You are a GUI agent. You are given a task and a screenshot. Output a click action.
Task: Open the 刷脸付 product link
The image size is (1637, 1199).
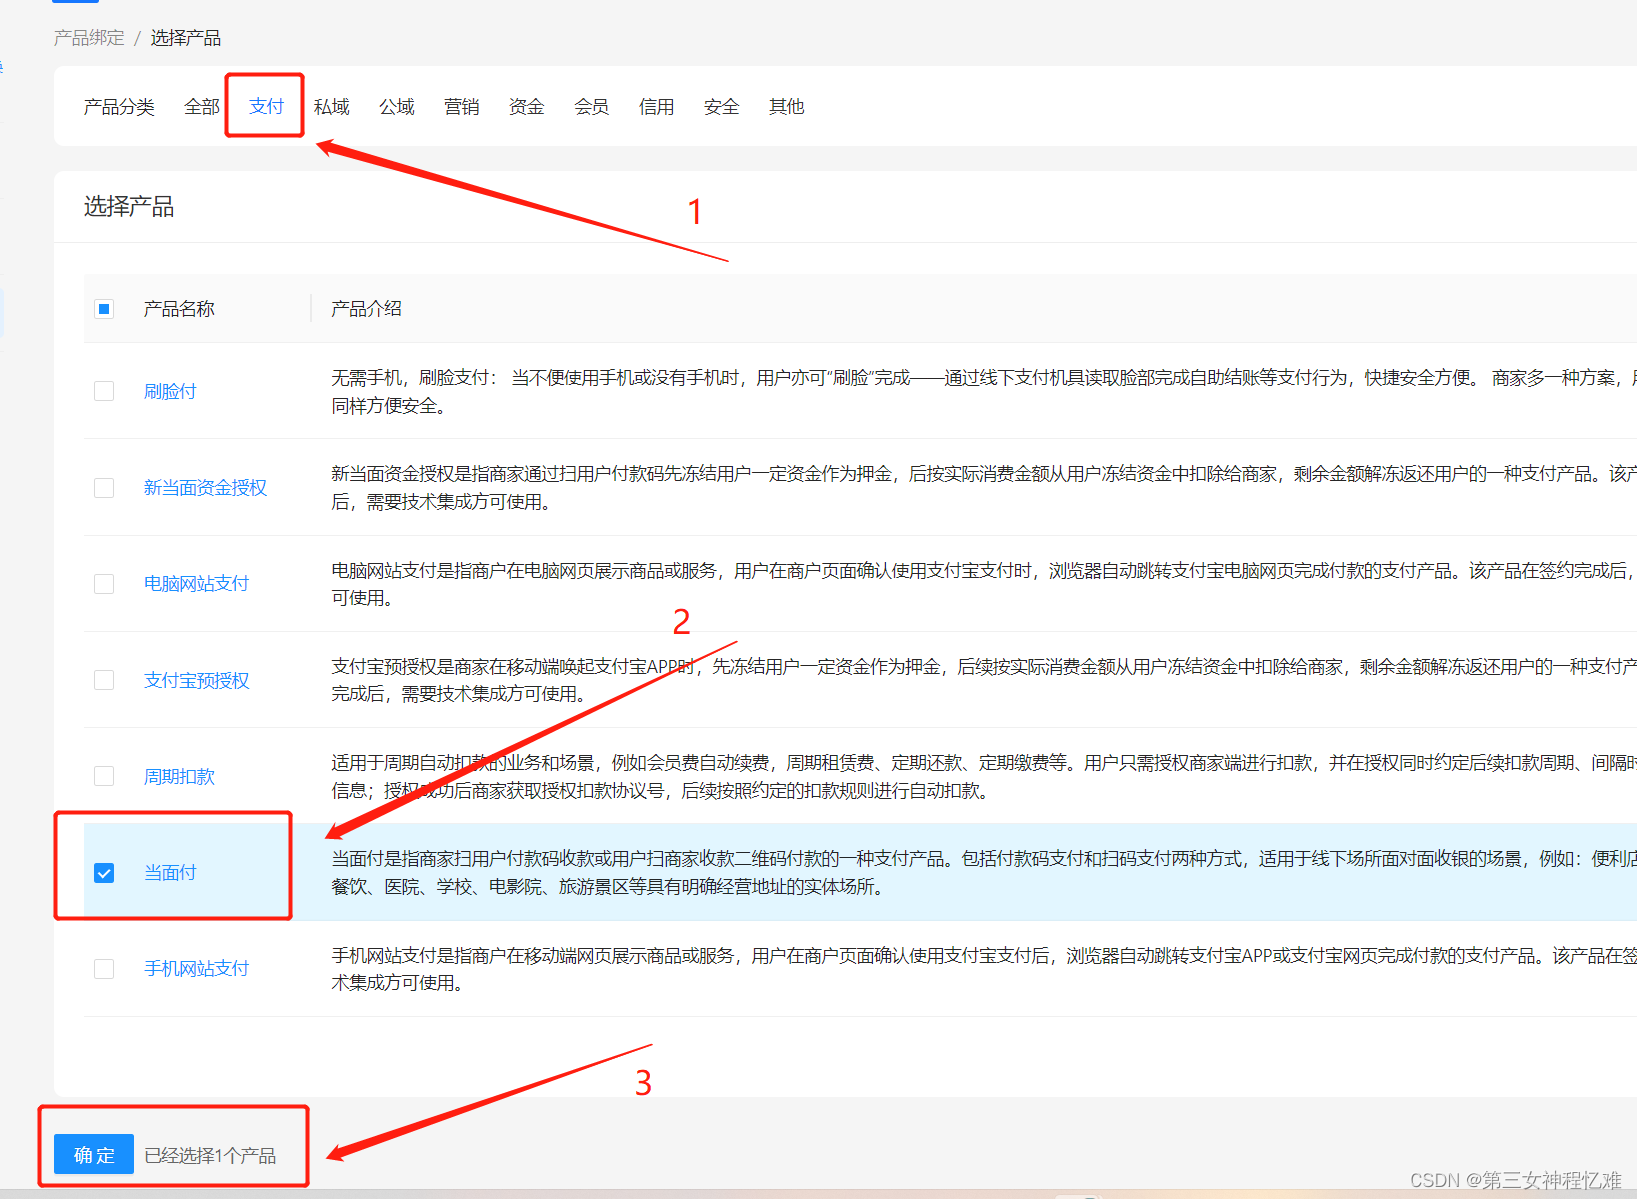pos(170,391)
